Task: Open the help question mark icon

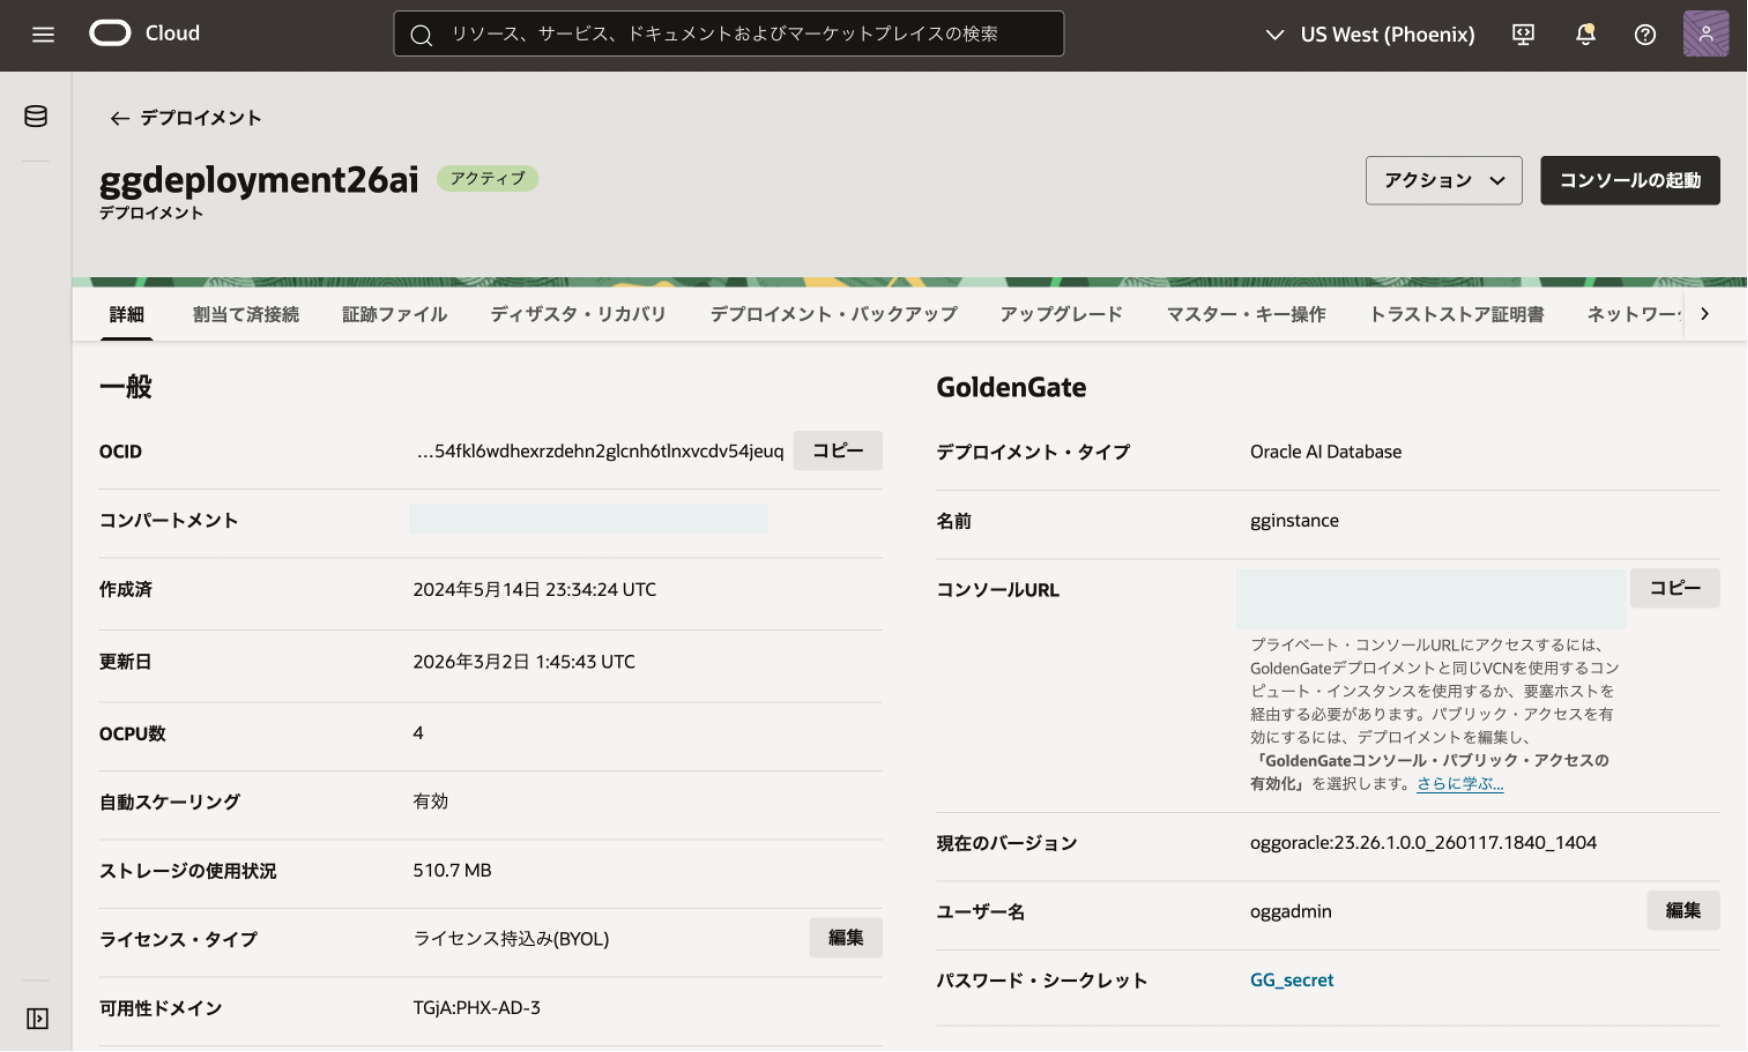Action: (1645, 35)
